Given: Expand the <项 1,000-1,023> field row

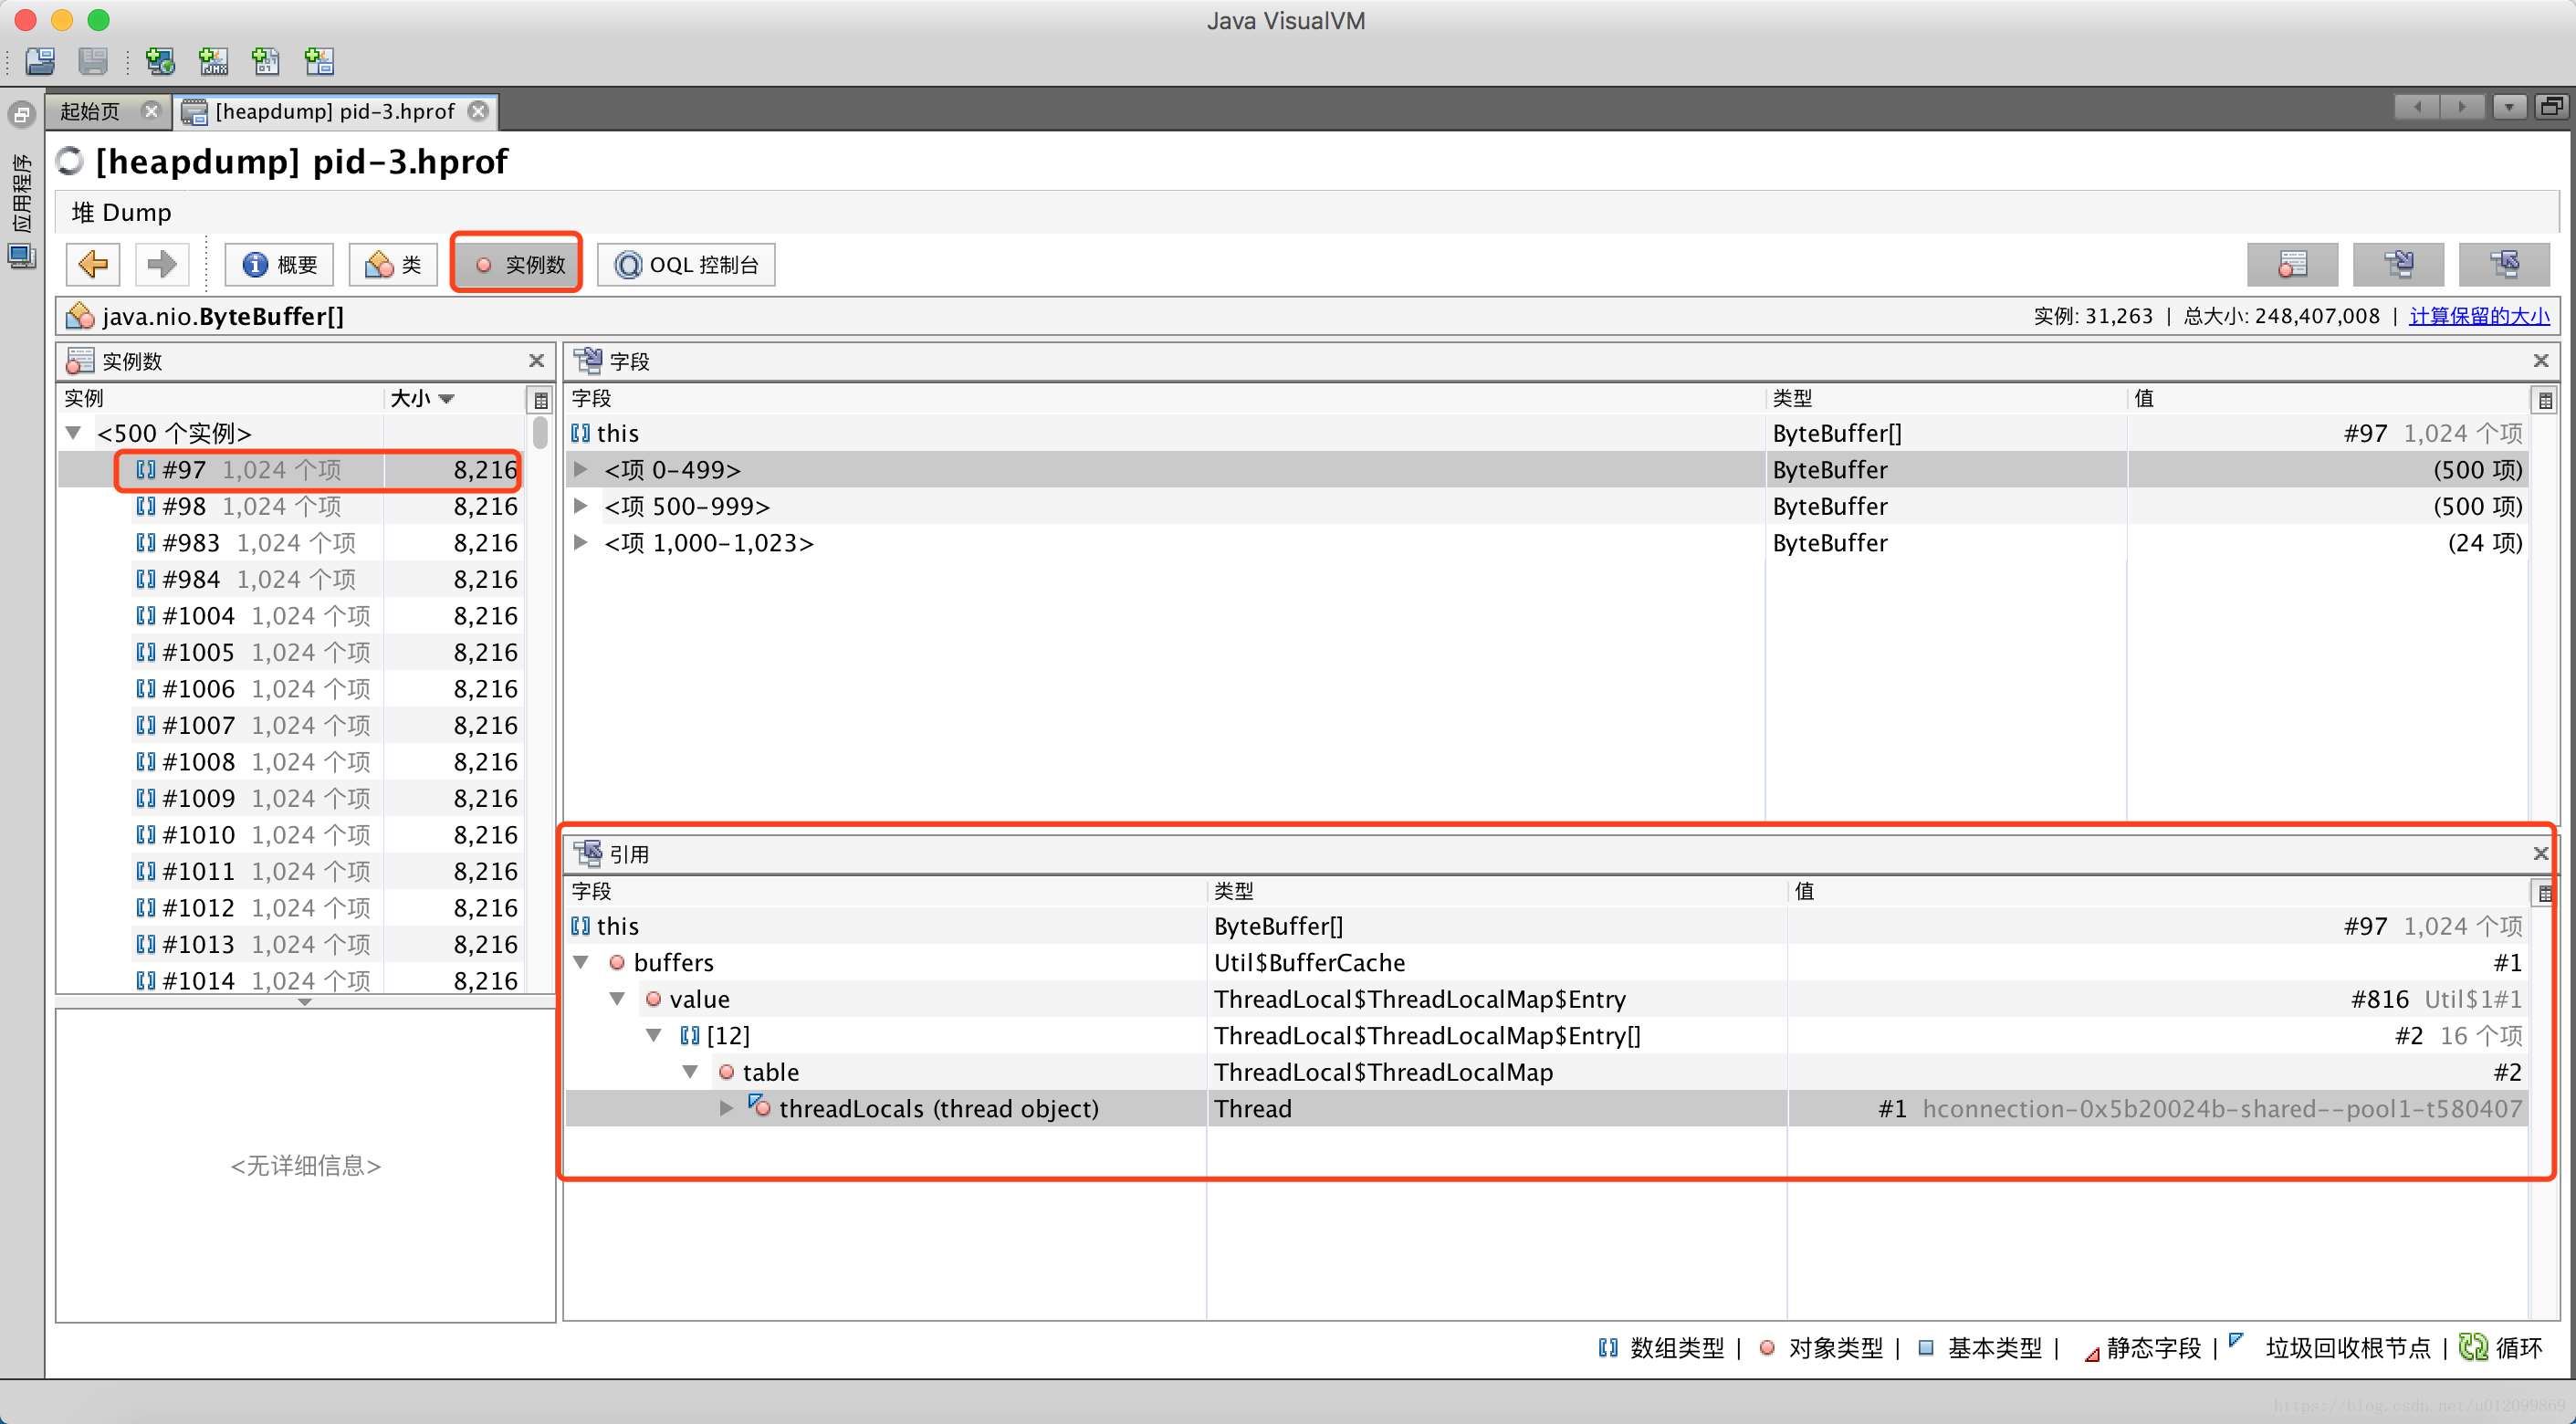Looking at the screenshot, I should point(580,542).
